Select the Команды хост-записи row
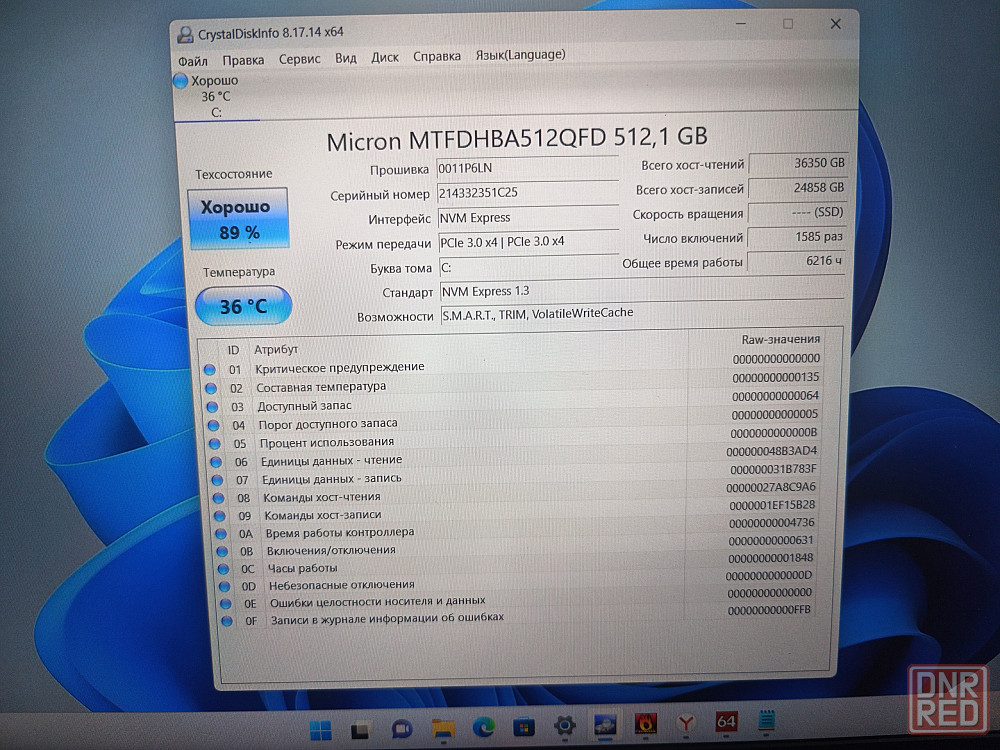This screenshot has width=1000, height=750. click(517, 510)
